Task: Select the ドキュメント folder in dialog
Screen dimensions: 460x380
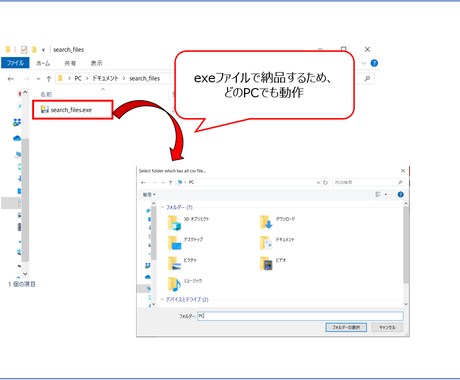Action: (x=277, y=243)
